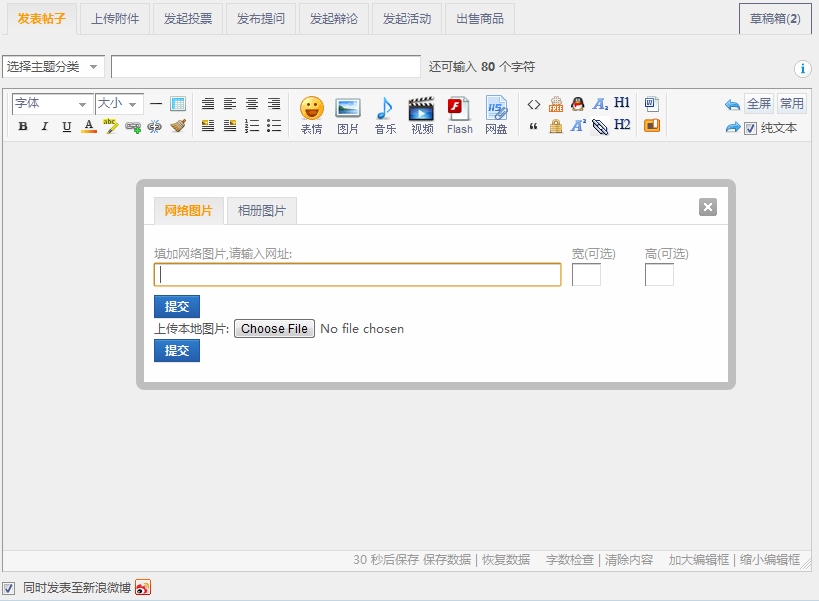Viewport: 819px width, 601px height.
Task: Click the image URL input field
Action: [357, 275]
